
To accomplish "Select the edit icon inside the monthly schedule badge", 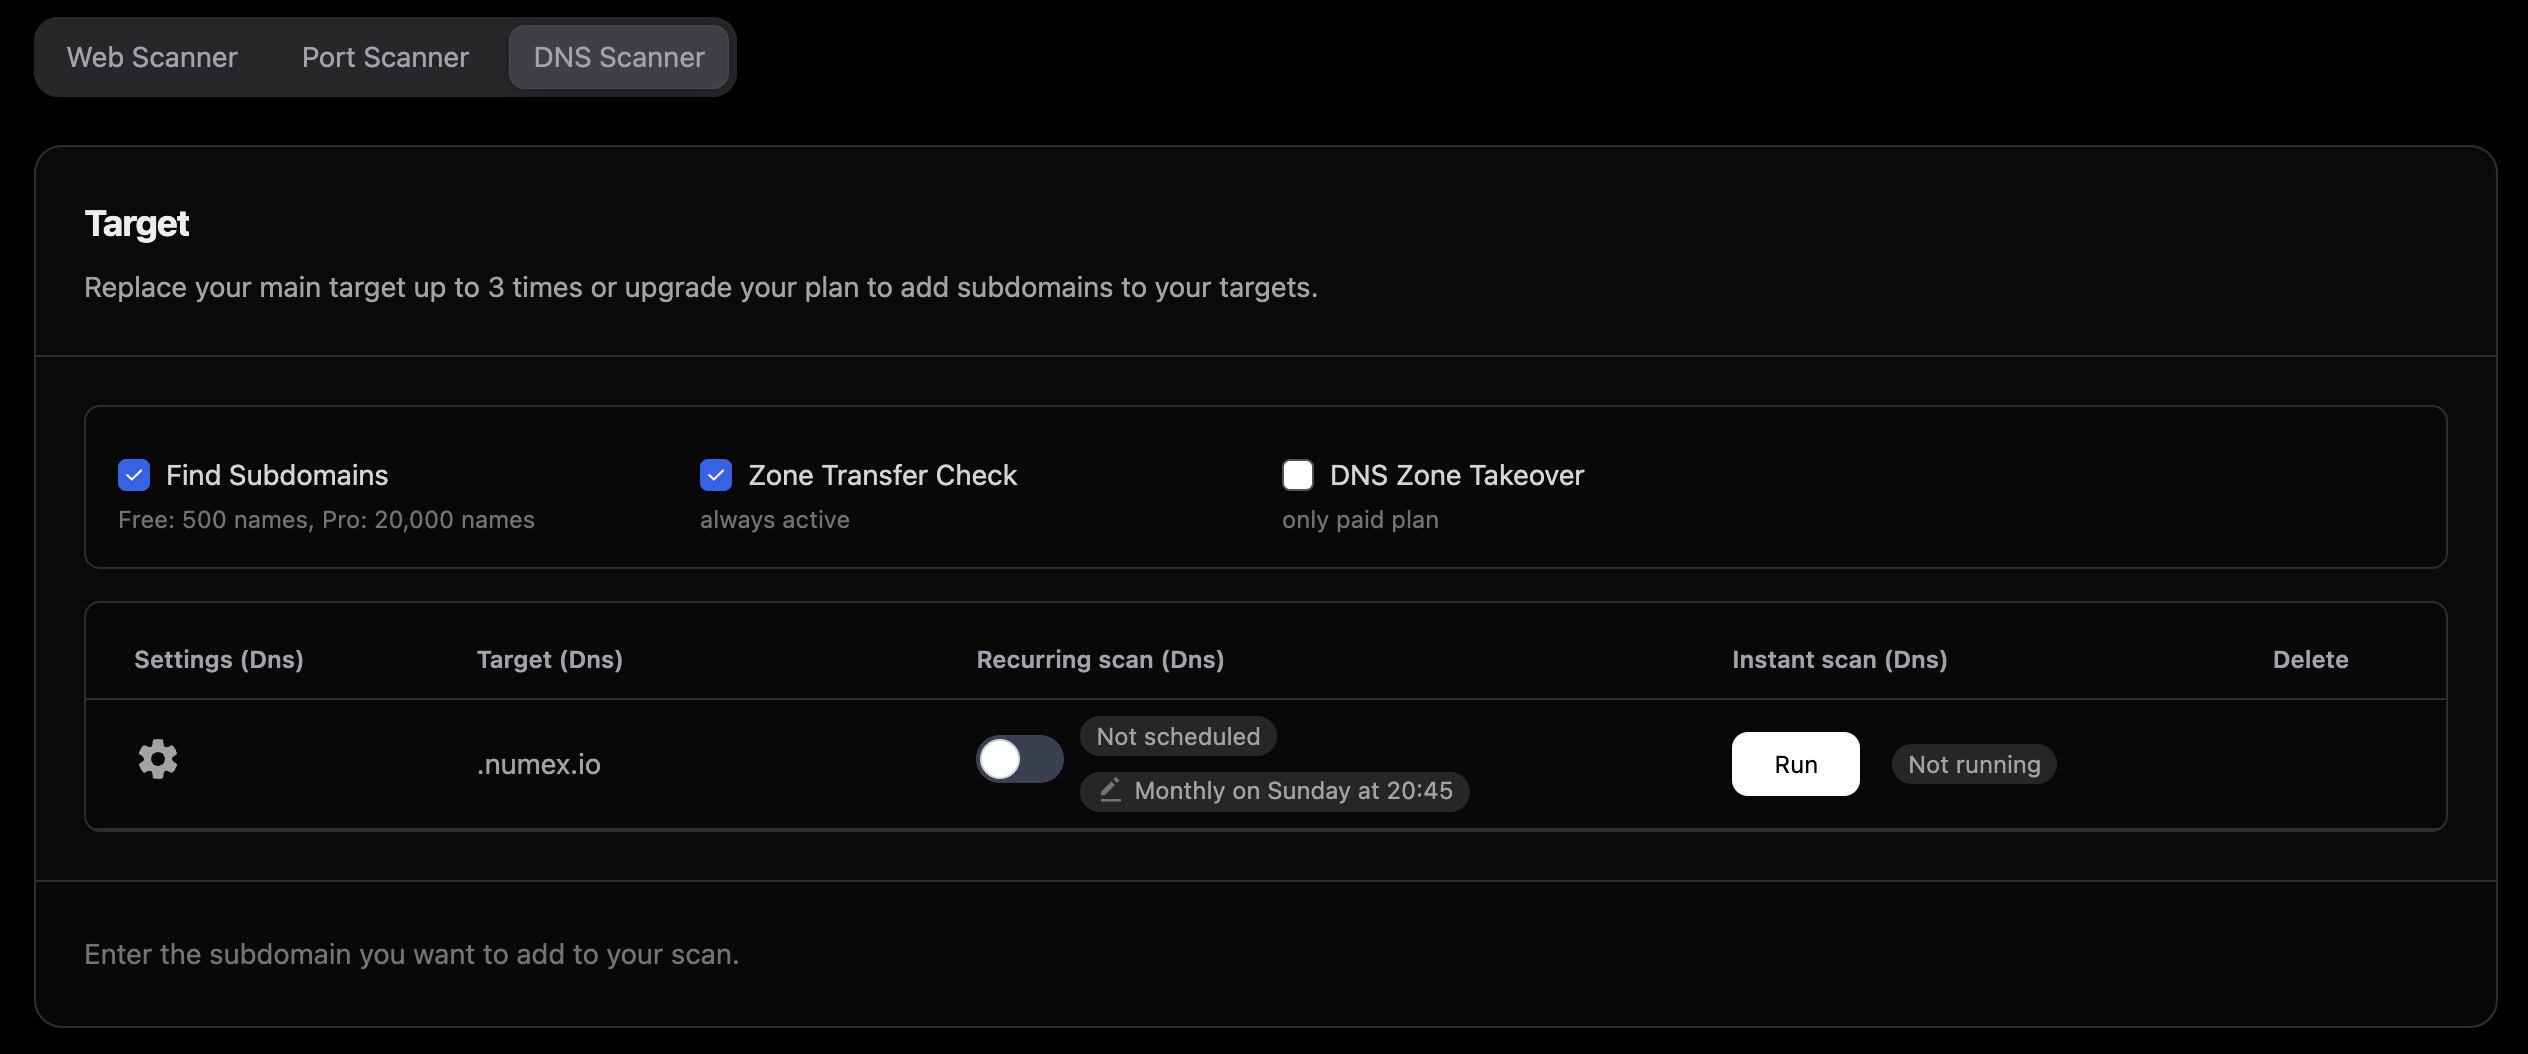I will [1112, 790].
